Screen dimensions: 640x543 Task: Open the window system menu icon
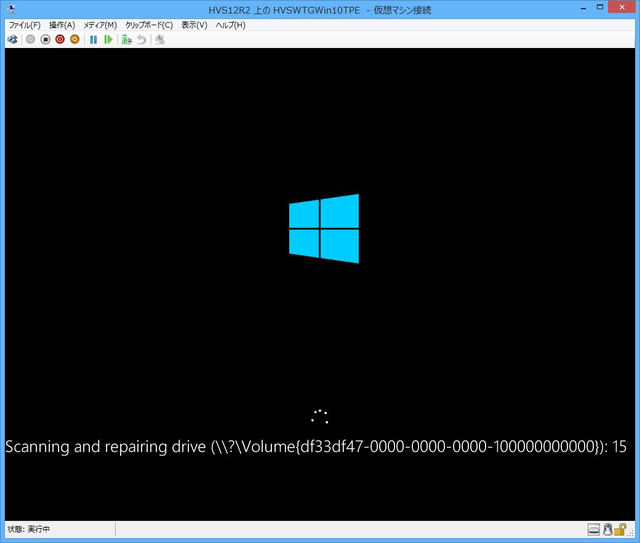tap(11, 9)
